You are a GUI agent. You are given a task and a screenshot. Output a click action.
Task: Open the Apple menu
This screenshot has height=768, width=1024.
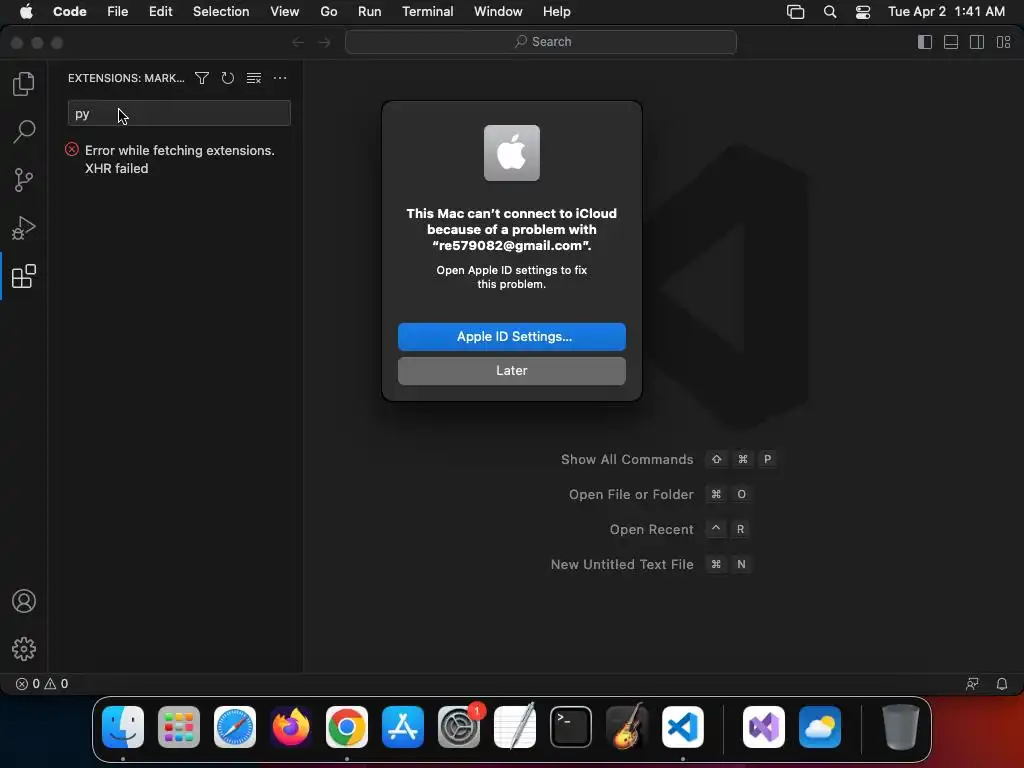point(26,12)
